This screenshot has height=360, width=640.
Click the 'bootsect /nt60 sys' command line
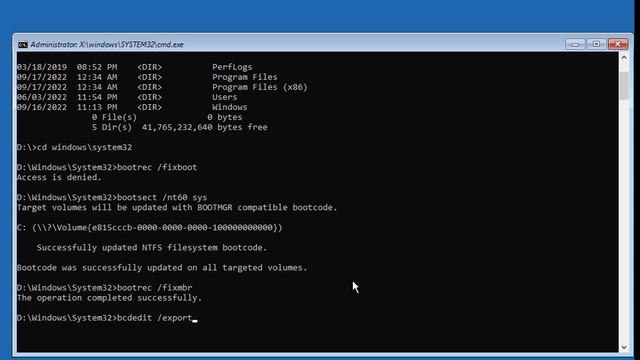112,197
